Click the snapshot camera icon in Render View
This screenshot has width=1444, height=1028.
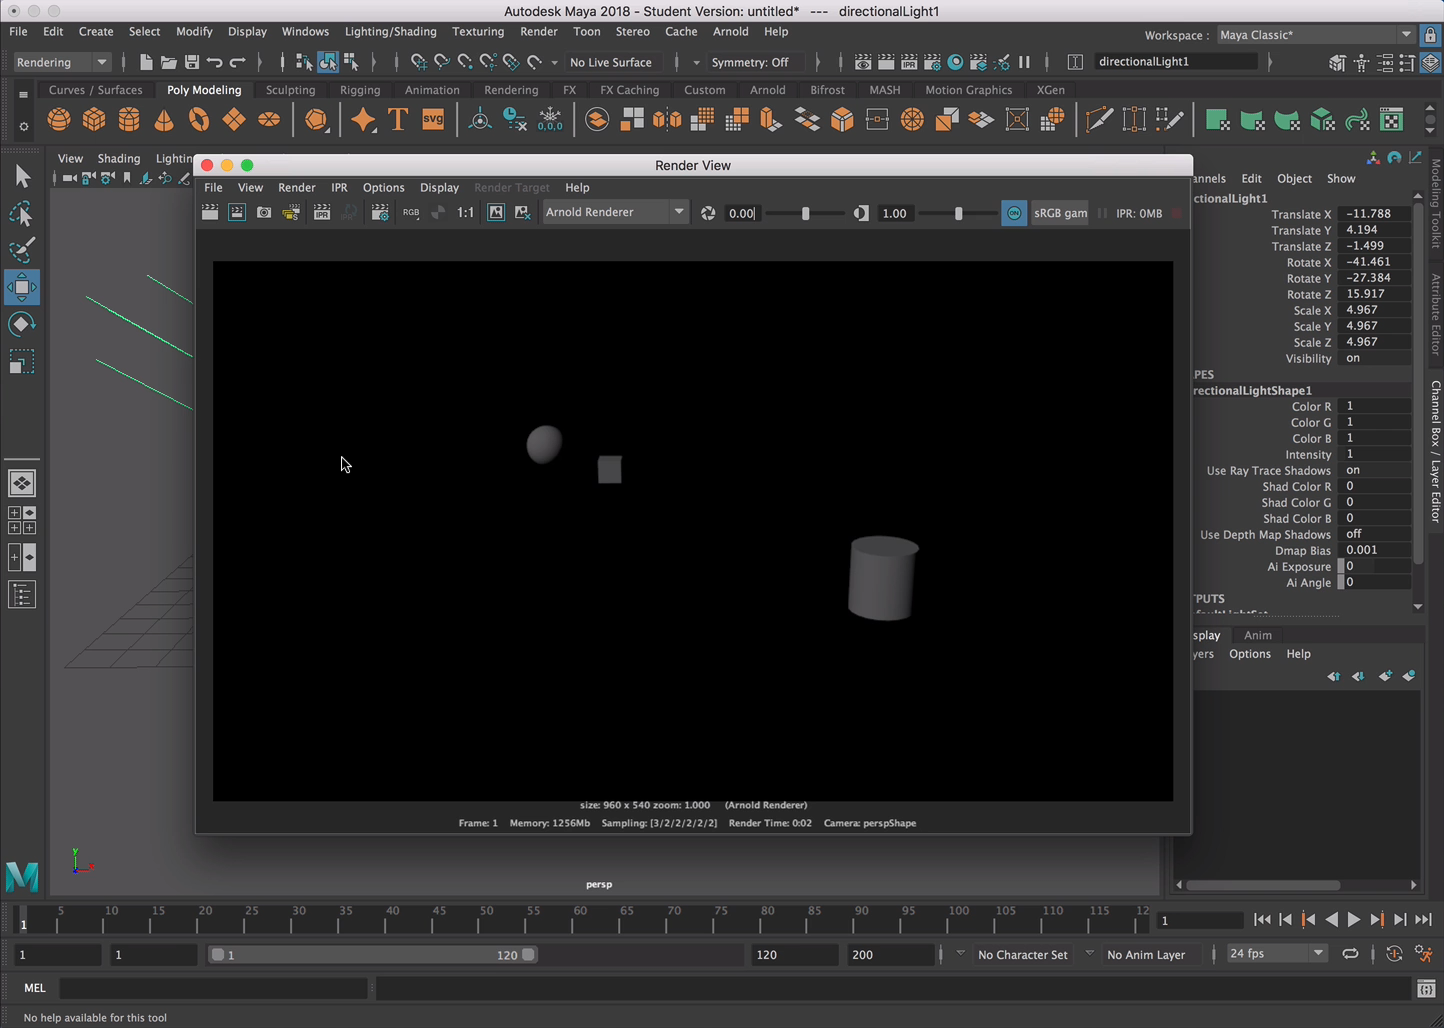pyautogui.click(x=264, y=213)
